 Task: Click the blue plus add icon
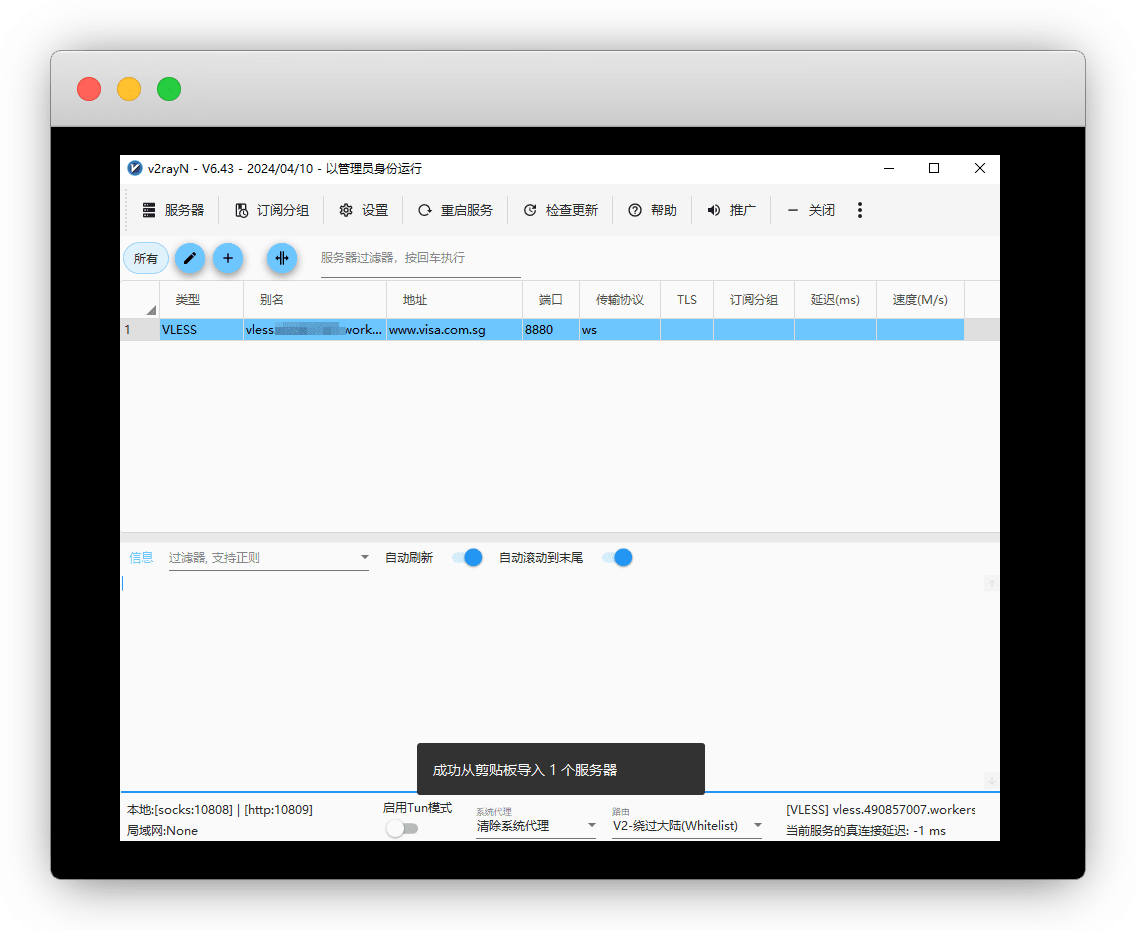[228, 258]
